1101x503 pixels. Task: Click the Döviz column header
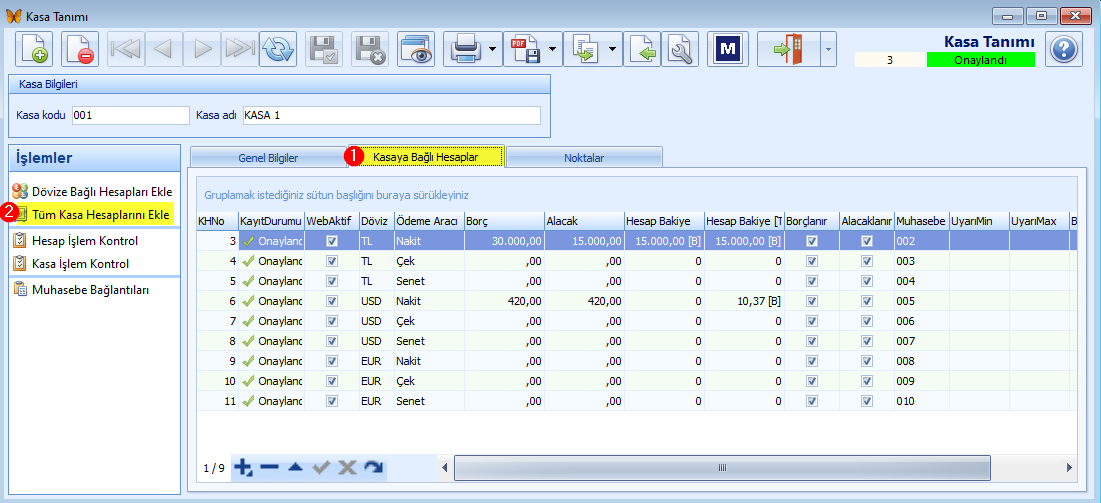tap(376, 221)
